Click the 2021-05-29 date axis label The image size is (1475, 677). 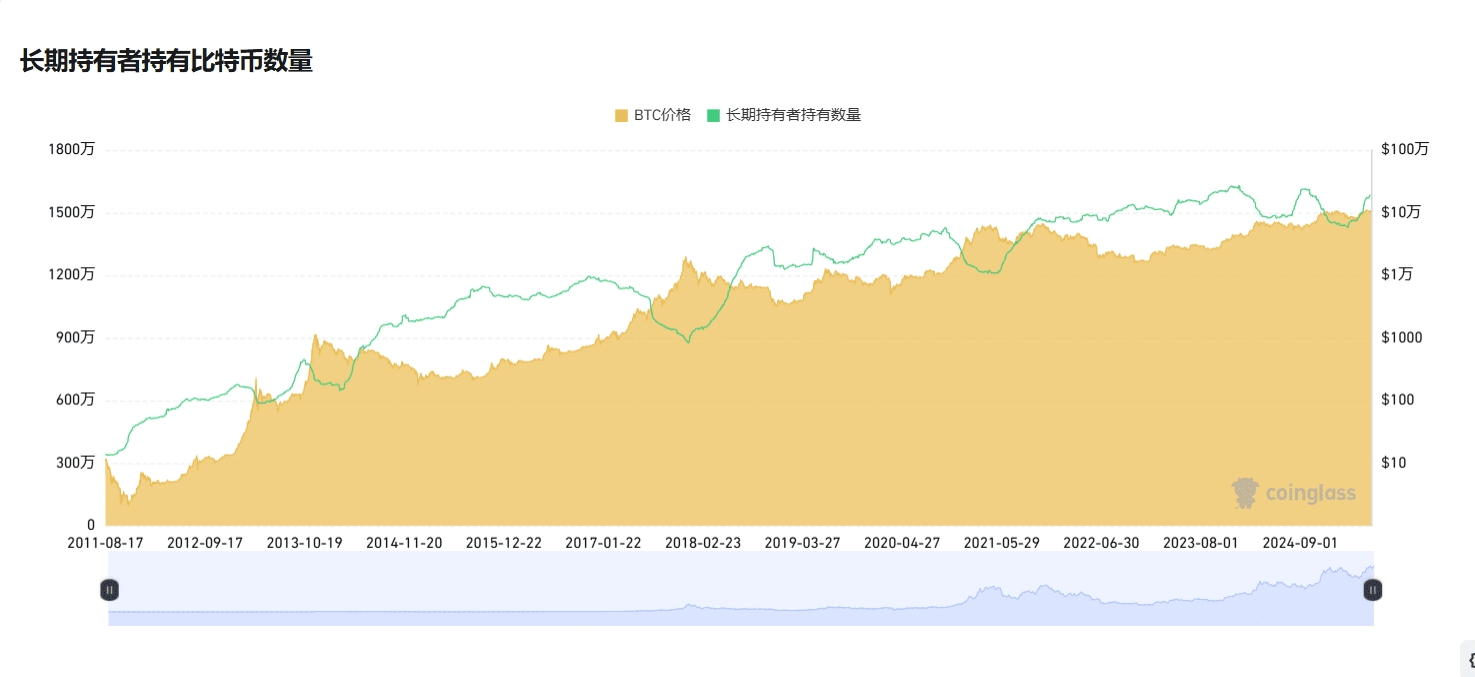1002,543
